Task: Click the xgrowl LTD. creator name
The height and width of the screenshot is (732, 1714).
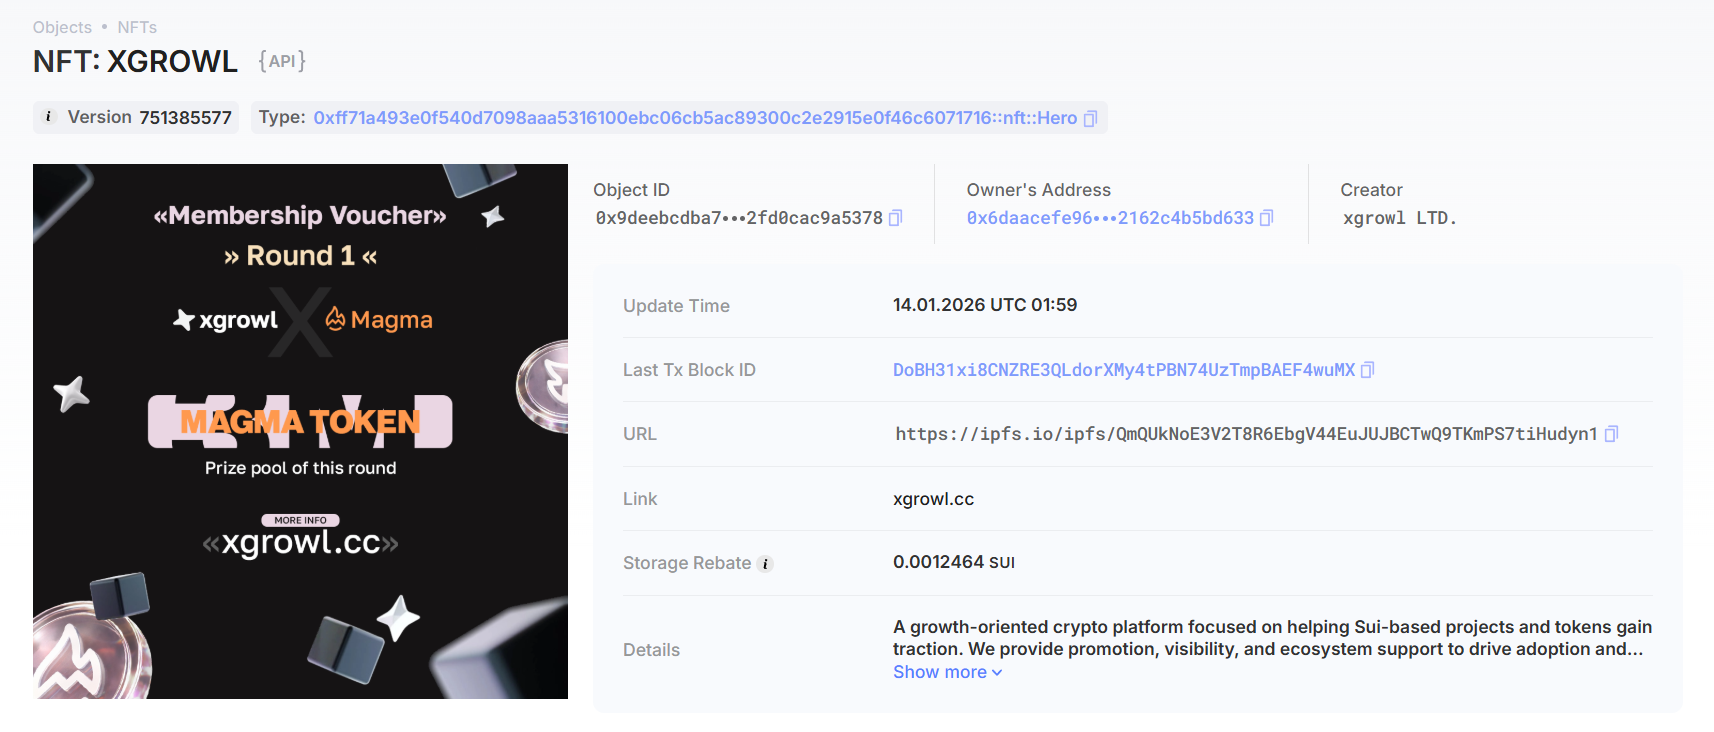Action: tap(1399, 218)
